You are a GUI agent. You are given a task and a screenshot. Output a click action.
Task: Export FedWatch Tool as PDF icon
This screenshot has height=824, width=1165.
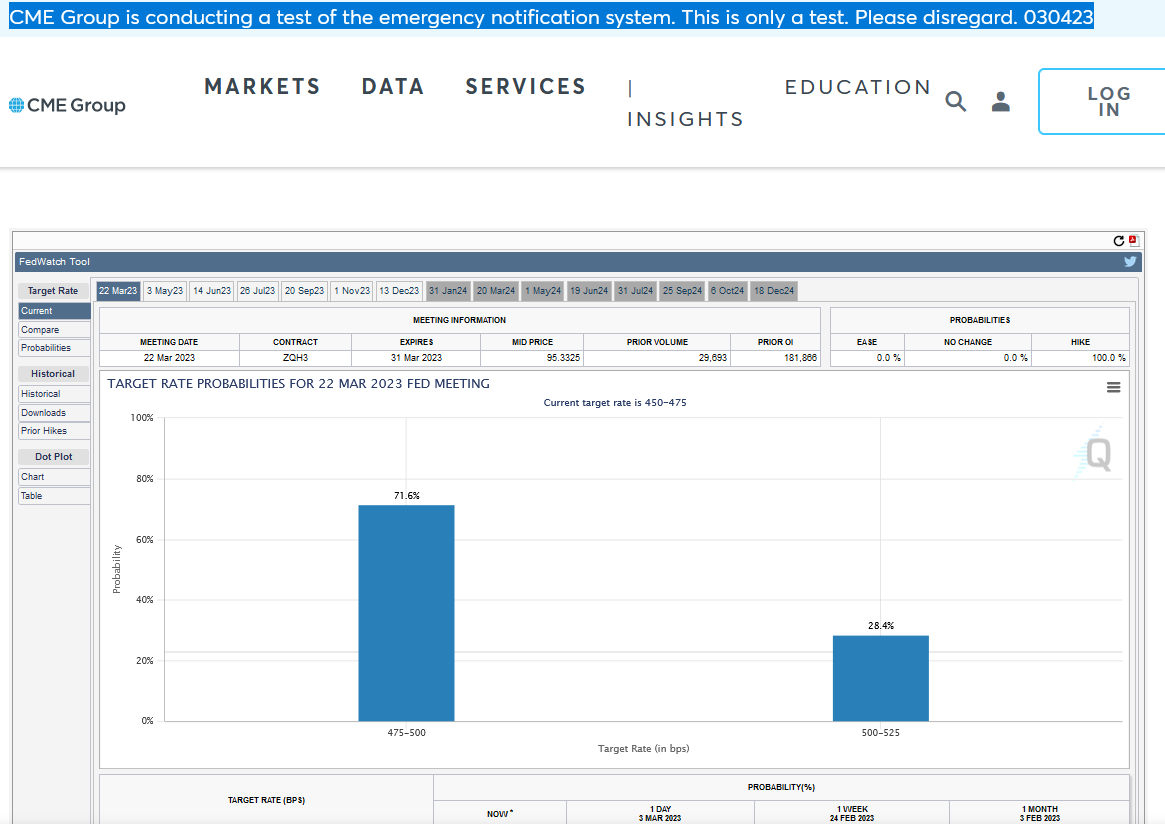coord(1133,240)
